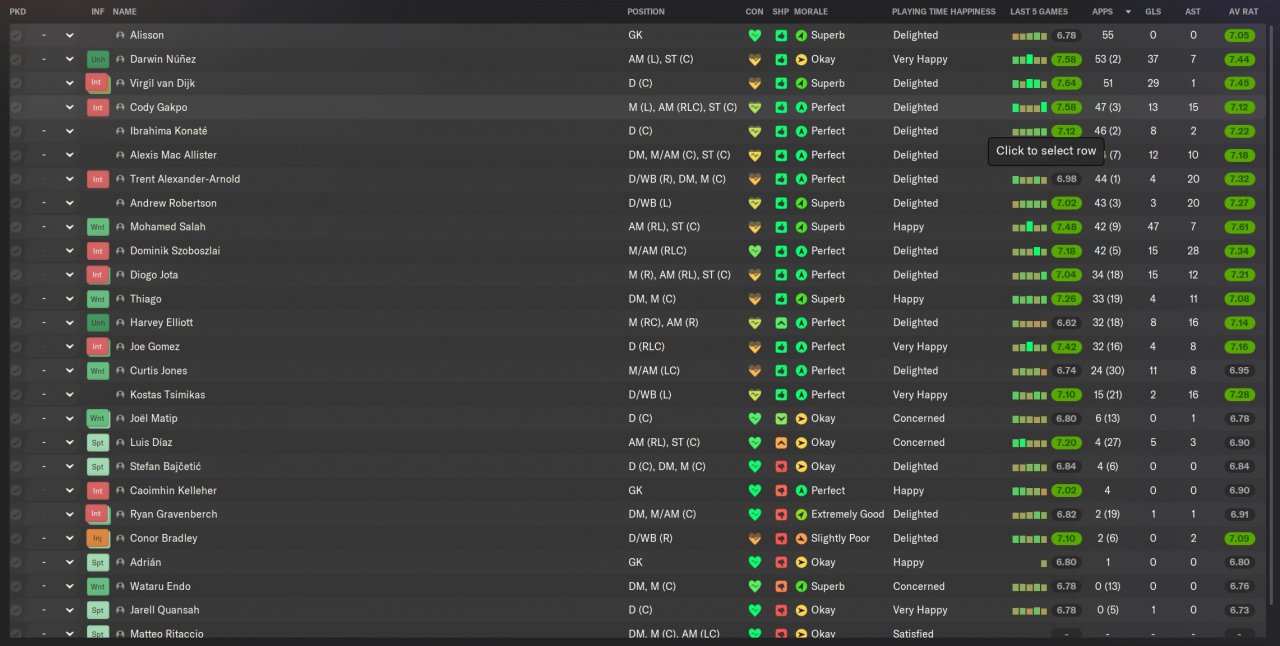The width and height of the screenshot is (1280, 646).
Task: Click Mohamed Salah's 7.61 average rating pill
Action: 1239,227
